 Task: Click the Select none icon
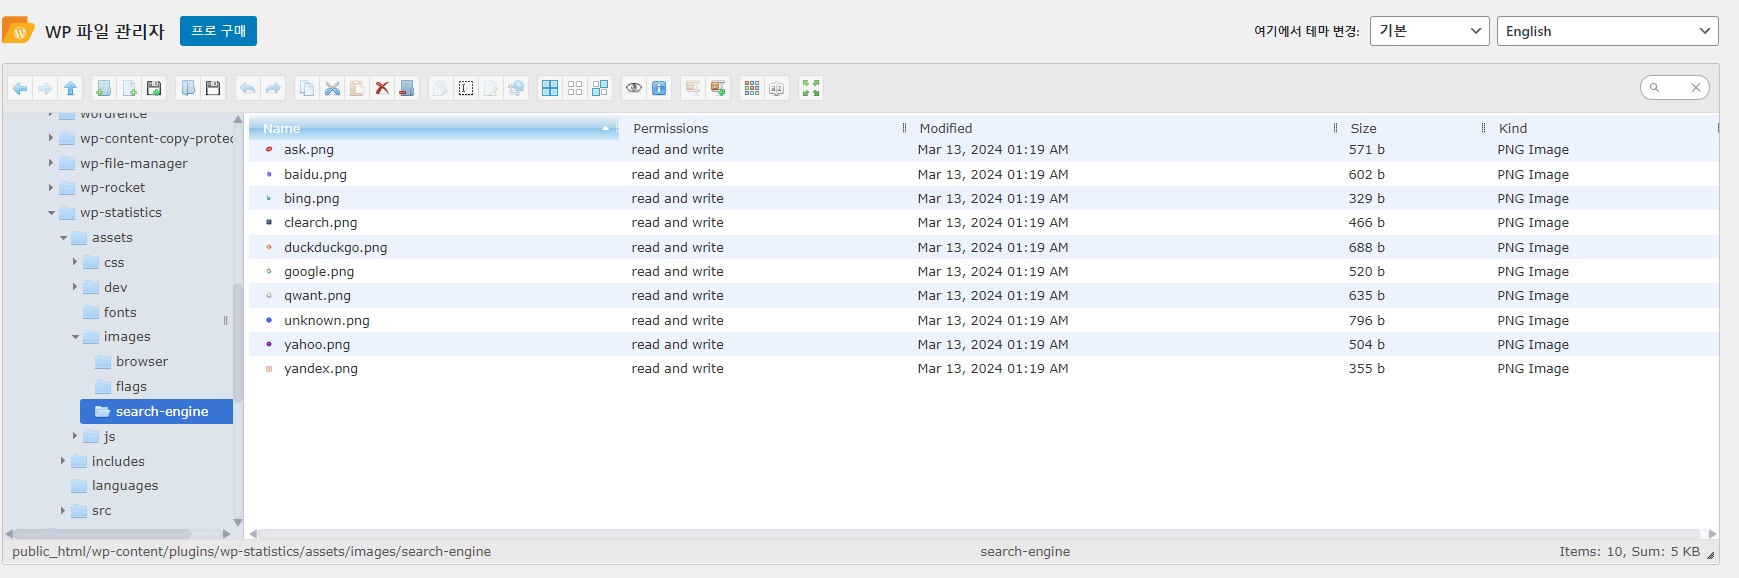(x=575, y=88)
